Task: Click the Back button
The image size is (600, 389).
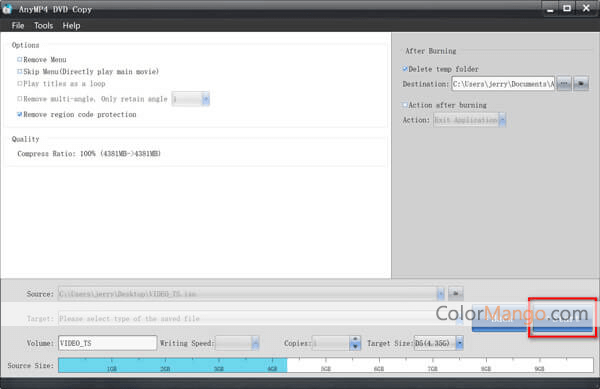Action: 499,318
